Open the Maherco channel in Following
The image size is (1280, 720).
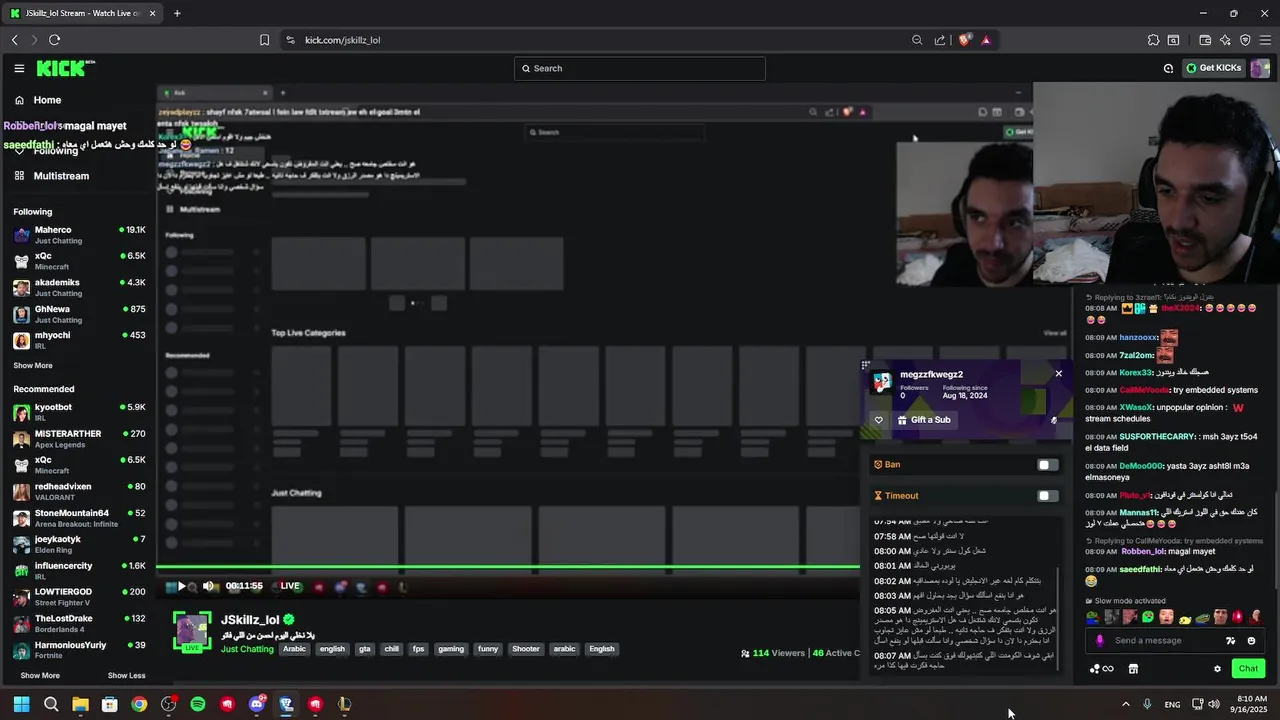tap(78, 235)
